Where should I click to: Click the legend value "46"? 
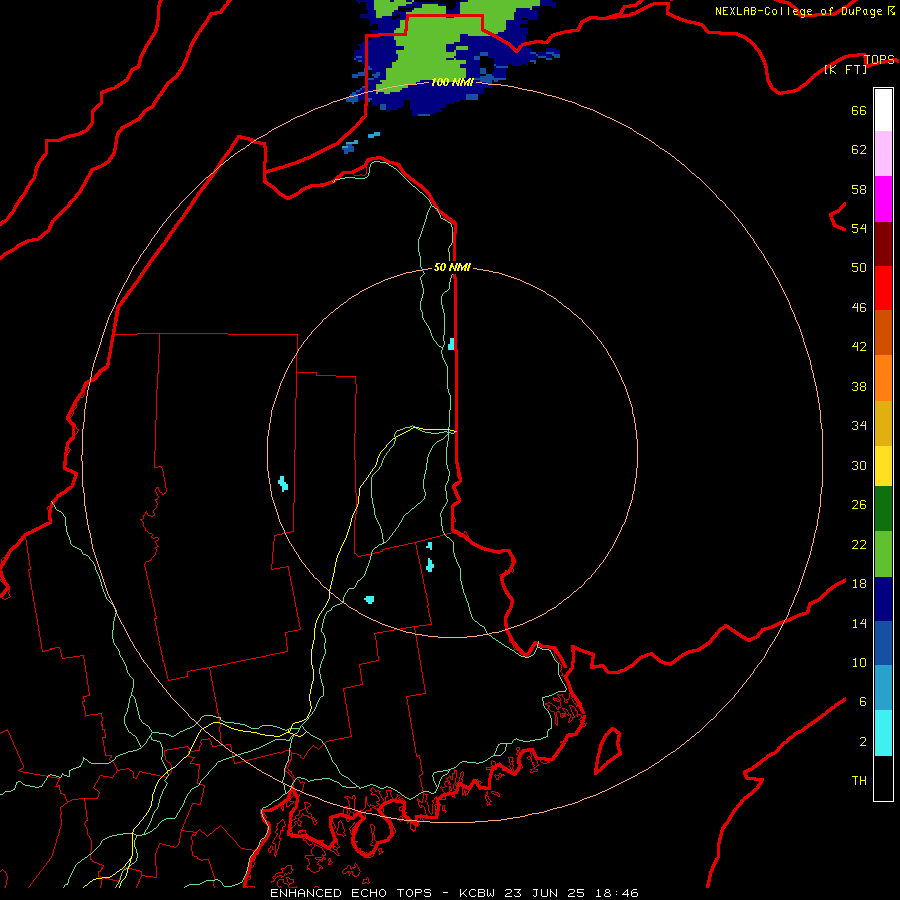(859, 308)
